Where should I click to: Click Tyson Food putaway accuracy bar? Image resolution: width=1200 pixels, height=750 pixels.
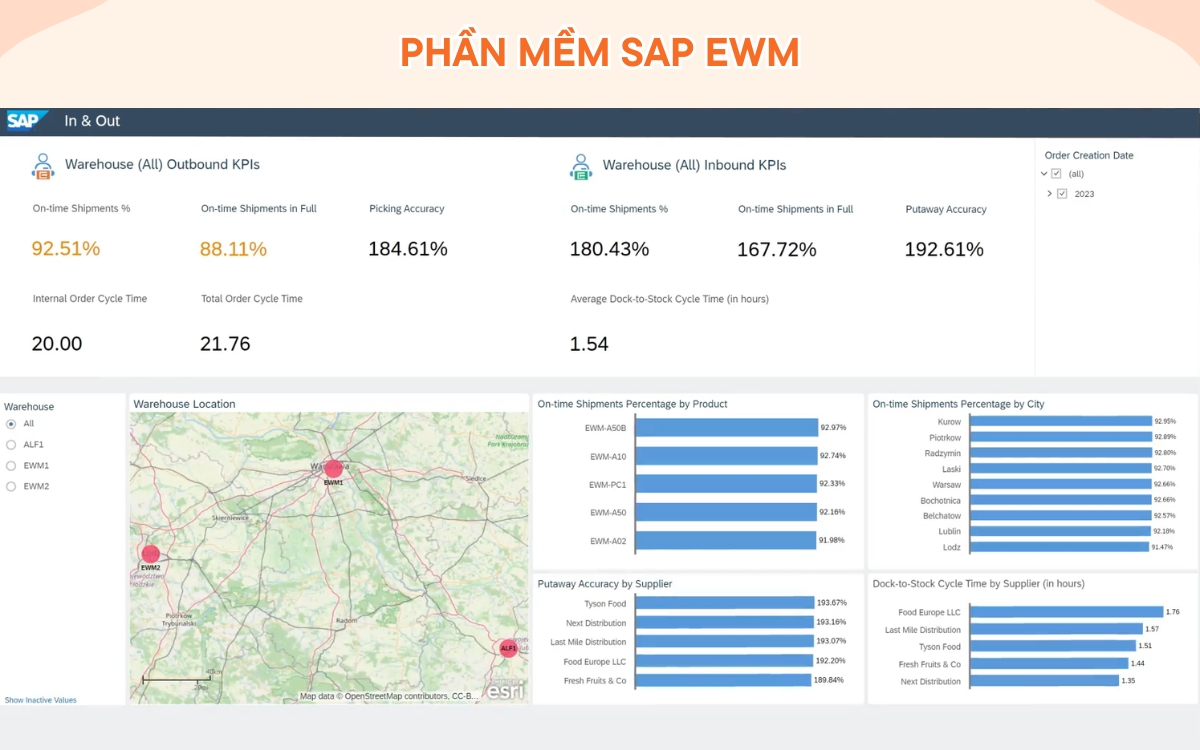[x=725, y=603]
